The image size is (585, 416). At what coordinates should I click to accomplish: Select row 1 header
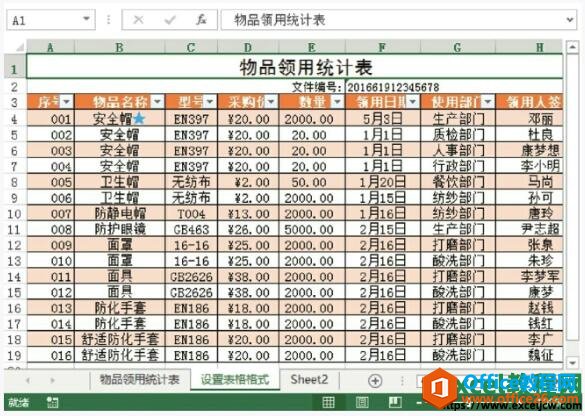[15, 67]
